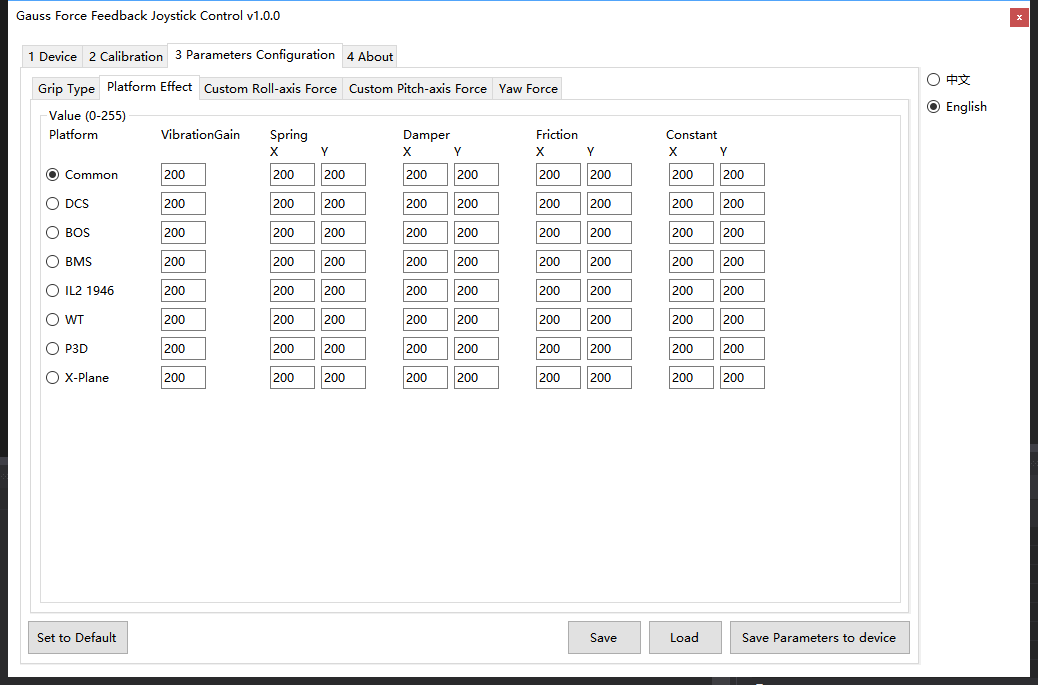Choose the WT platform radio button
The height and width of the screenshot is (685, 1038).
65,320
